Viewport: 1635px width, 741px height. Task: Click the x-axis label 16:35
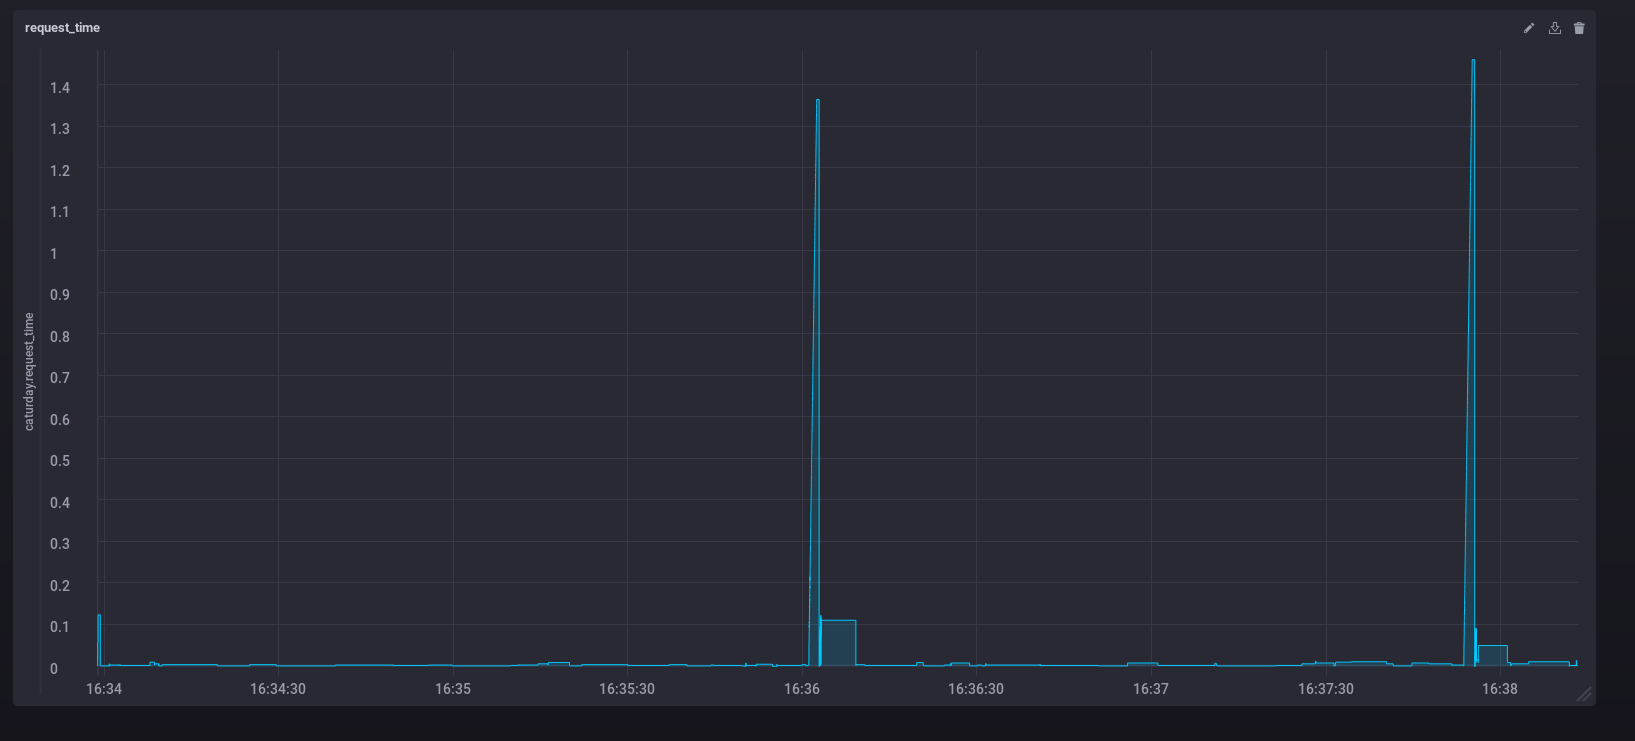click(x=453, y=689)
